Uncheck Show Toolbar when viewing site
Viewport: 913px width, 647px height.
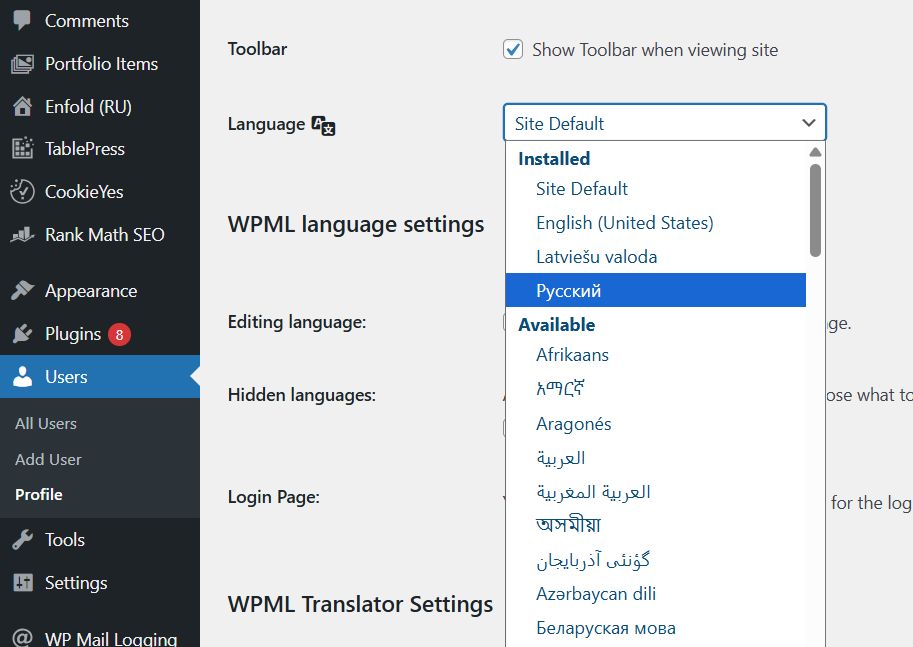coord(513,48)
